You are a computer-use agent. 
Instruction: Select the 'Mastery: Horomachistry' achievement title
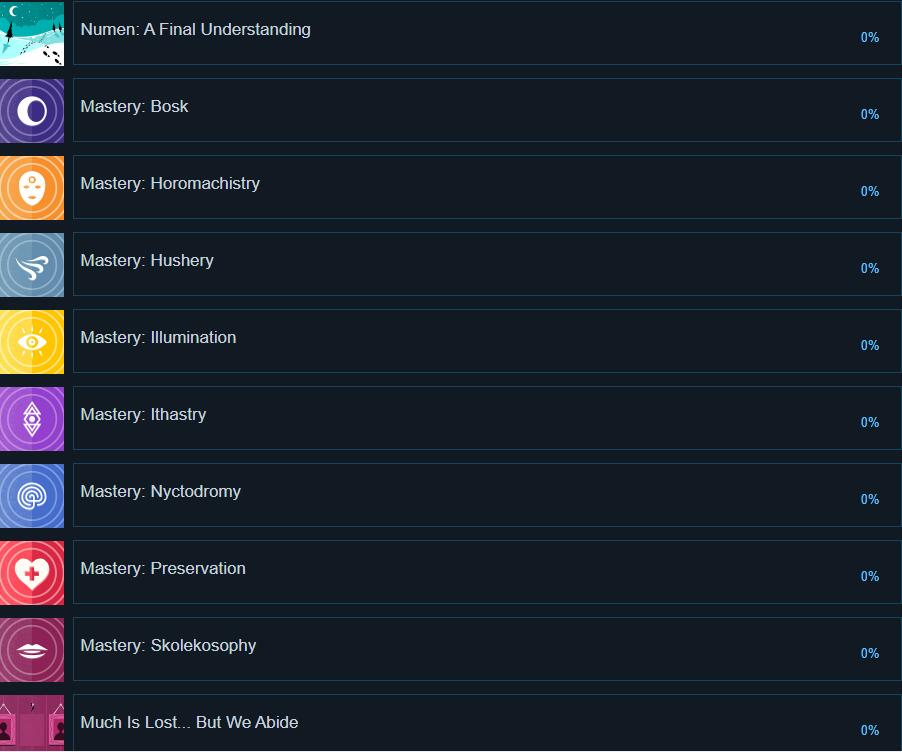(170, 184)
